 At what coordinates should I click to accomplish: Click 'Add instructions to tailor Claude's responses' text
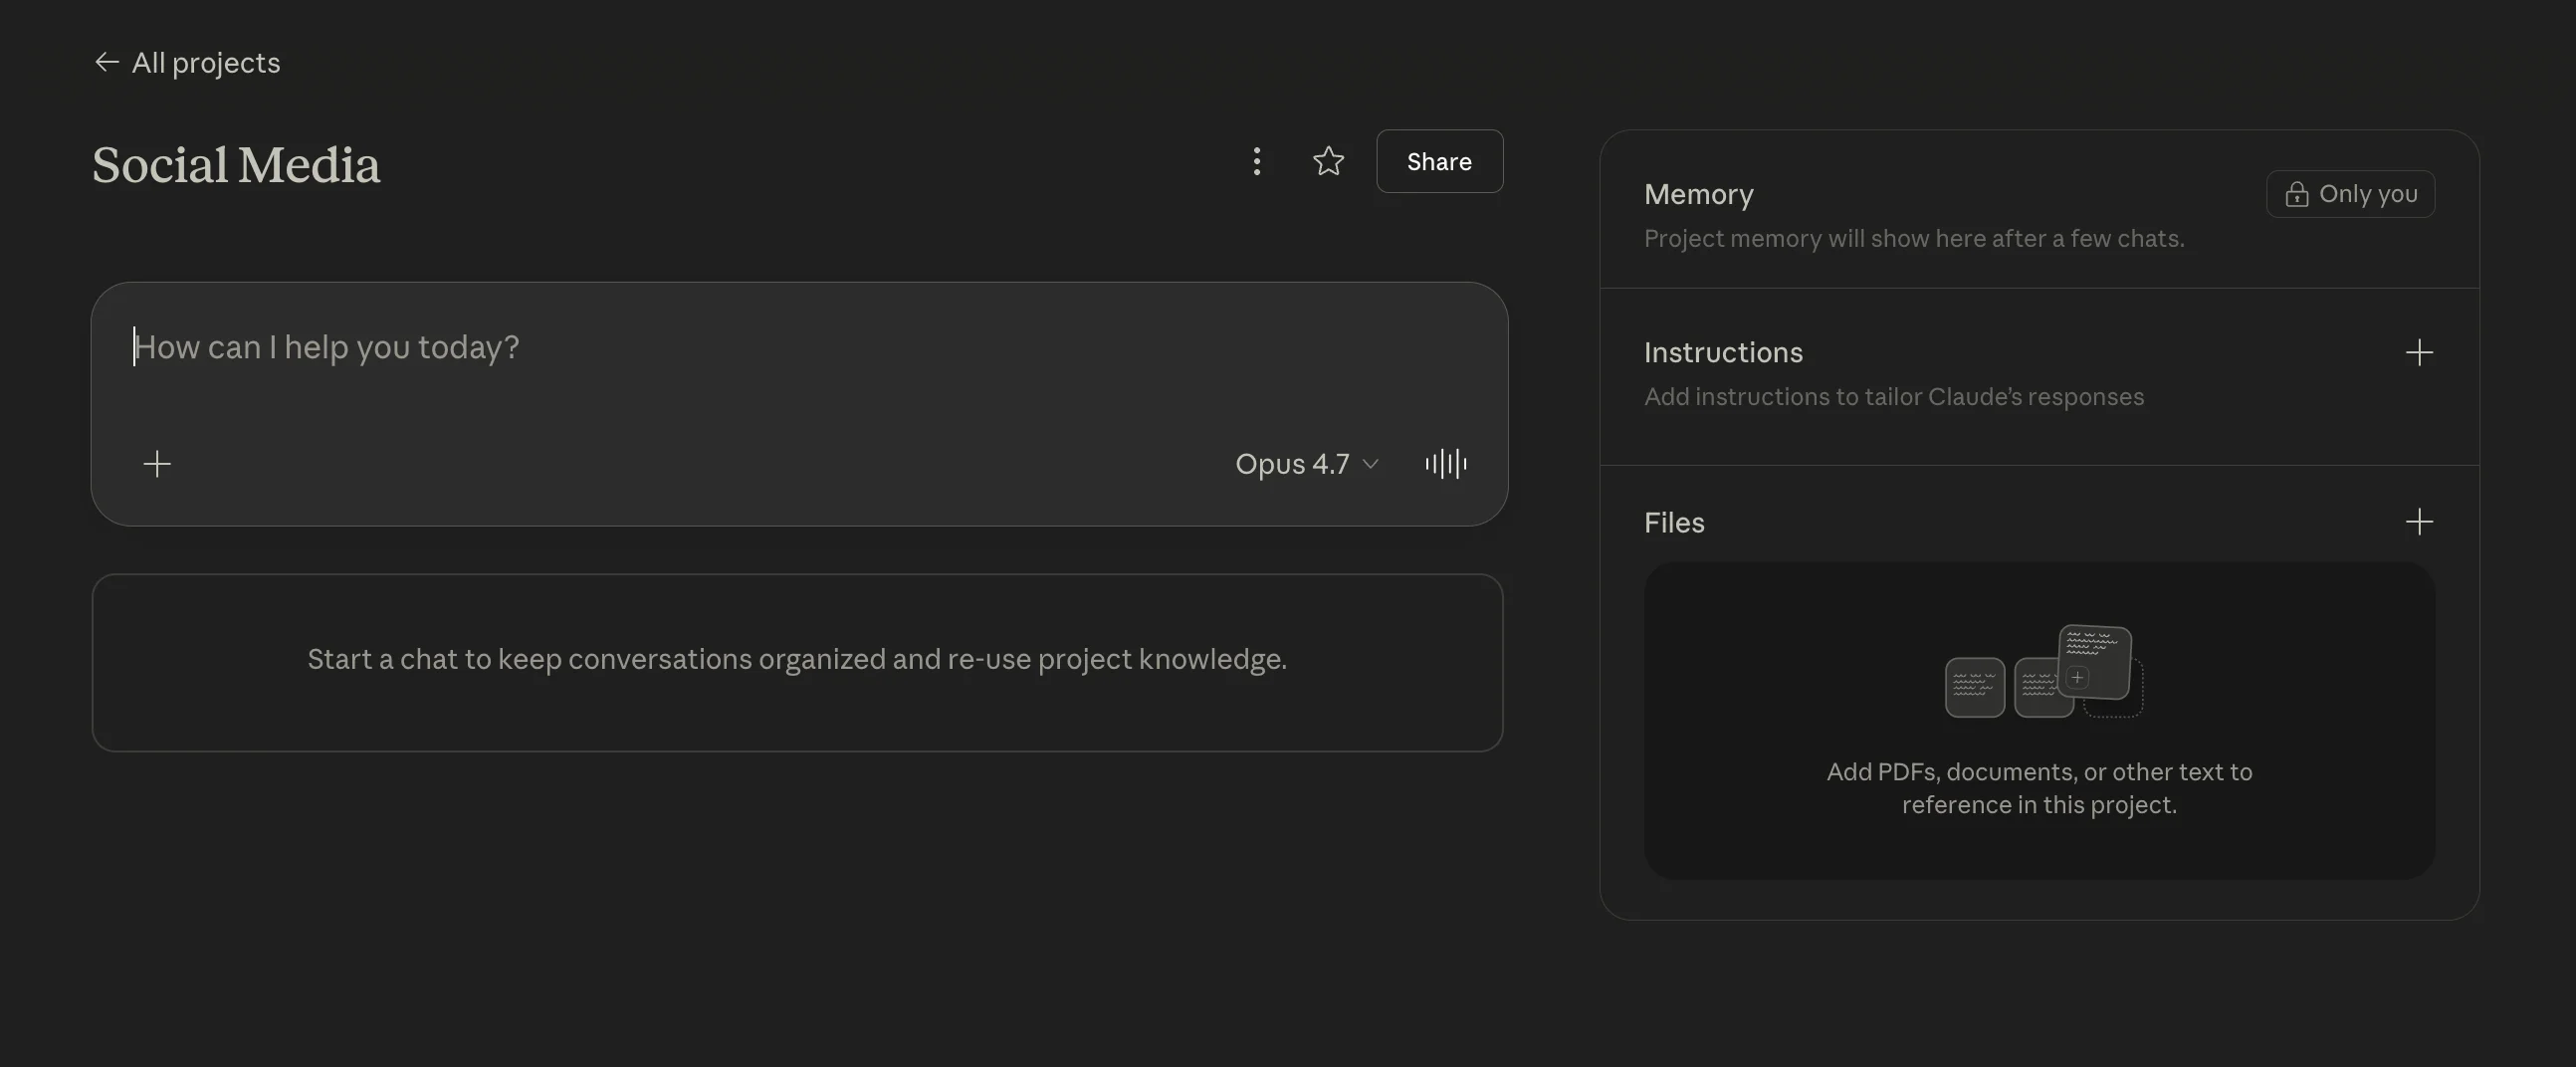tap(1894, 397)
